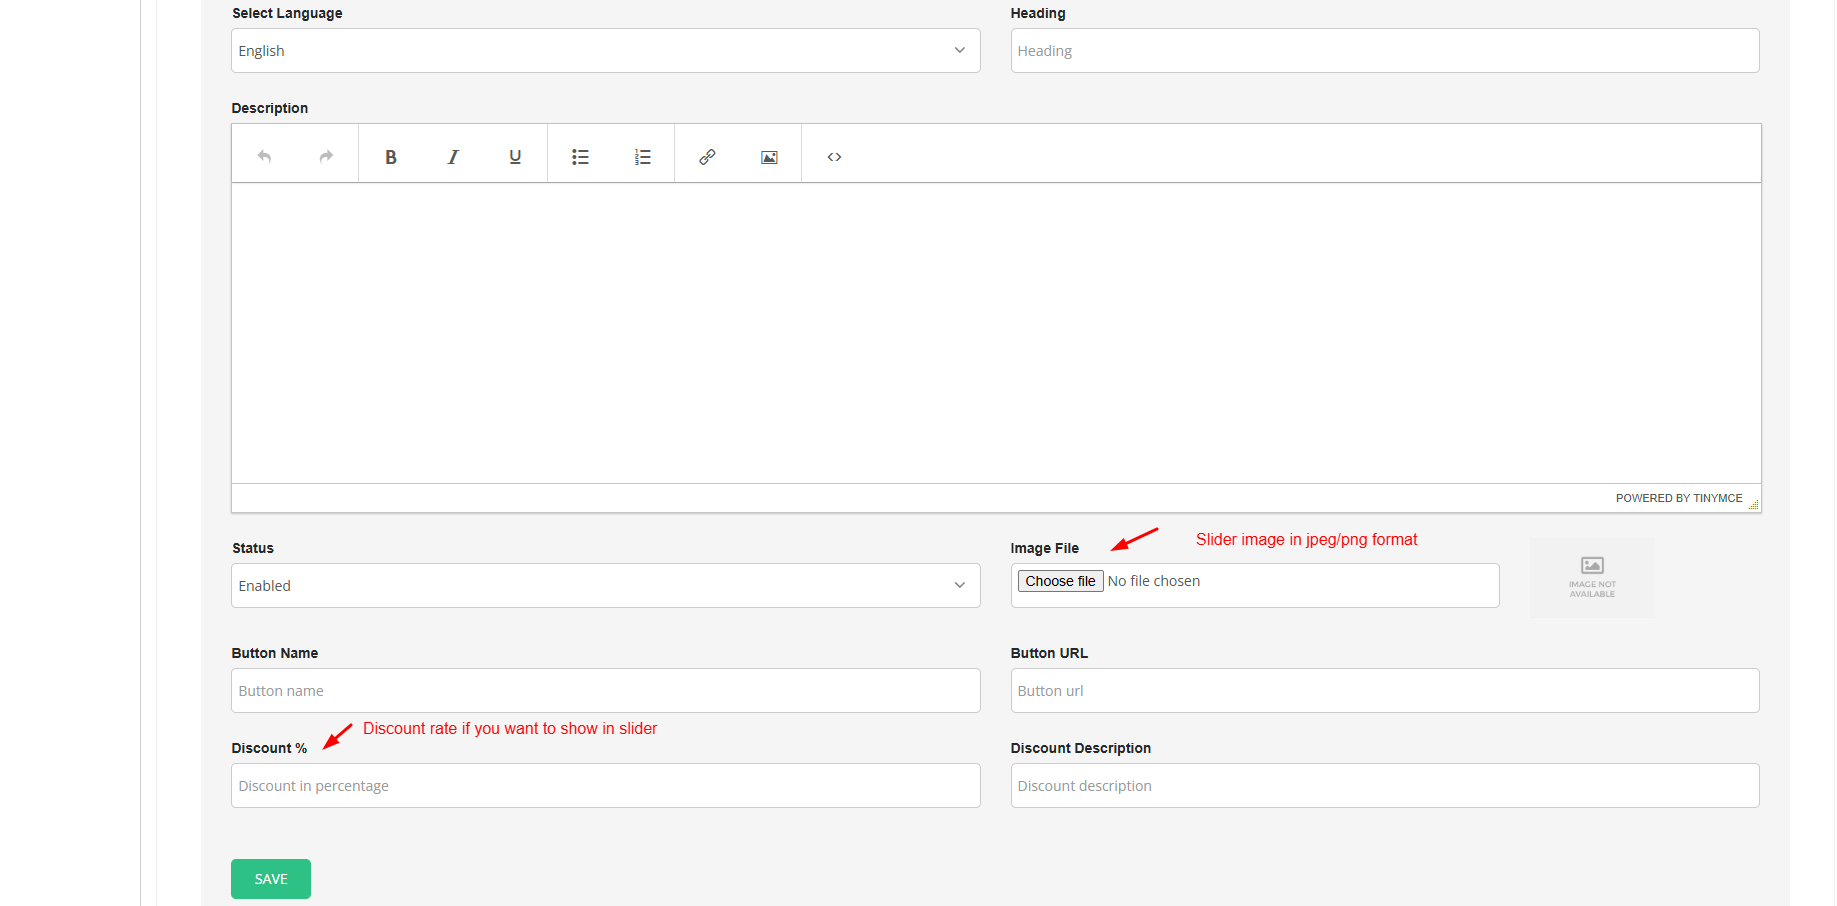This screenshot has width=1837, height=906.
Task: Click into the Button name field
Action: click(605, 691)
